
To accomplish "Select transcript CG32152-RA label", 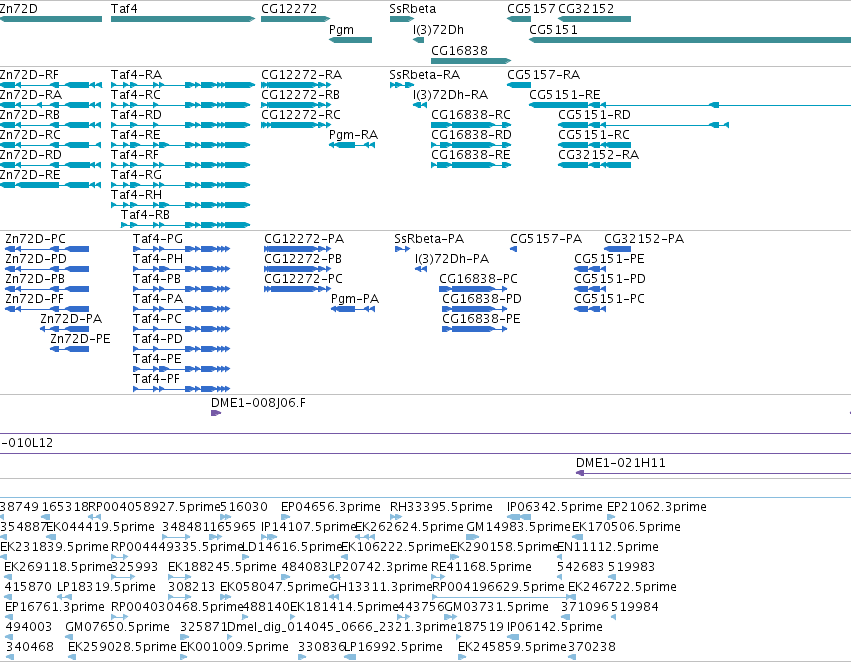I will point(599,155).
